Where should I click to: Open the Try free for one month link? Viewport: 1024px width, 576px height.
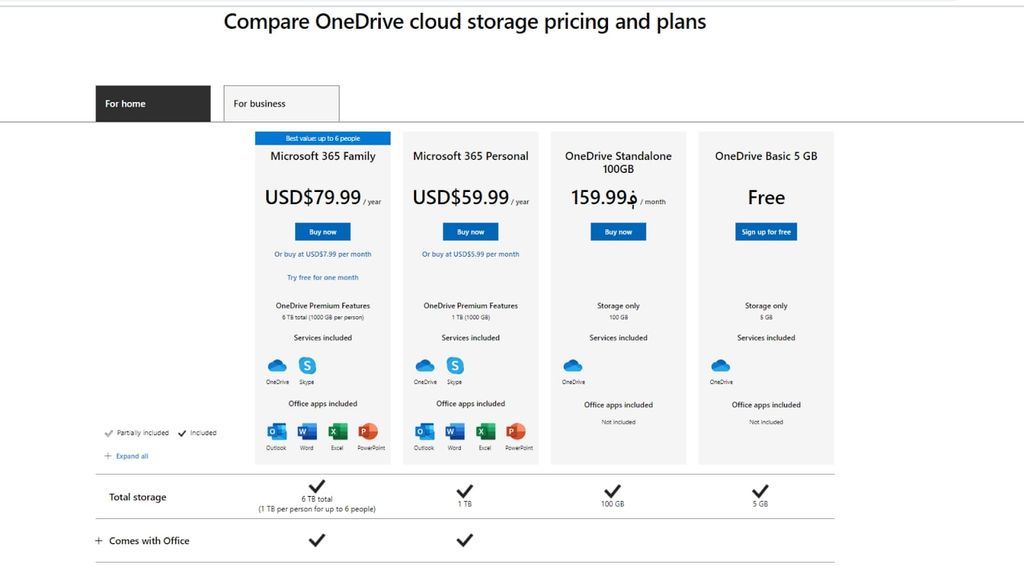click(x=322, y=277)
